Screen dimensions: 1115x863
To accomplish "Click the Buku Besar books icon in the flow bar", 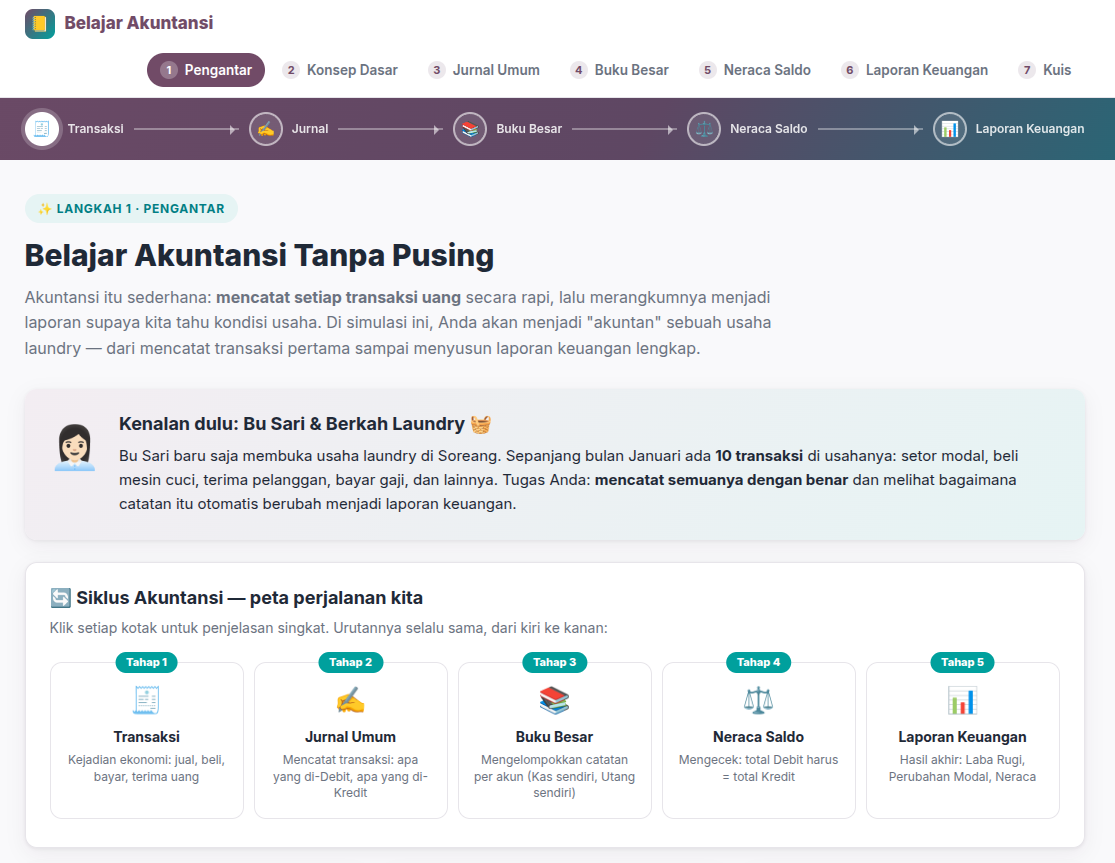I will tap(470, 129).
